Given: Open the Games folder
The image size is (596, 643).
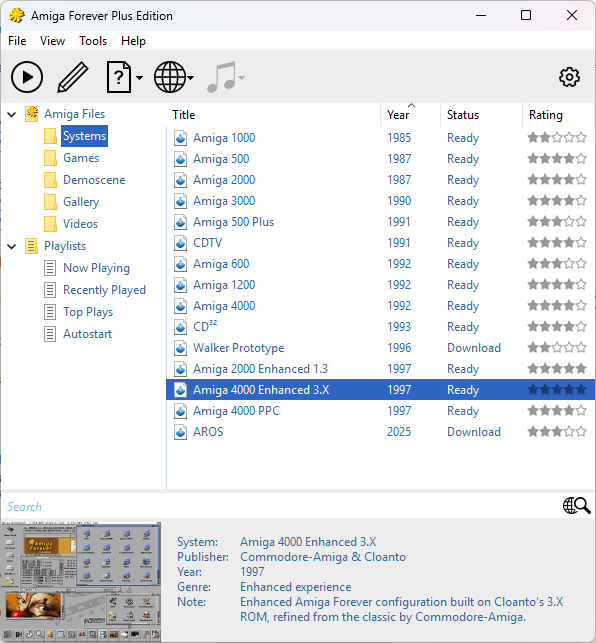Looking at the screenshot, I should pos(81,158).
